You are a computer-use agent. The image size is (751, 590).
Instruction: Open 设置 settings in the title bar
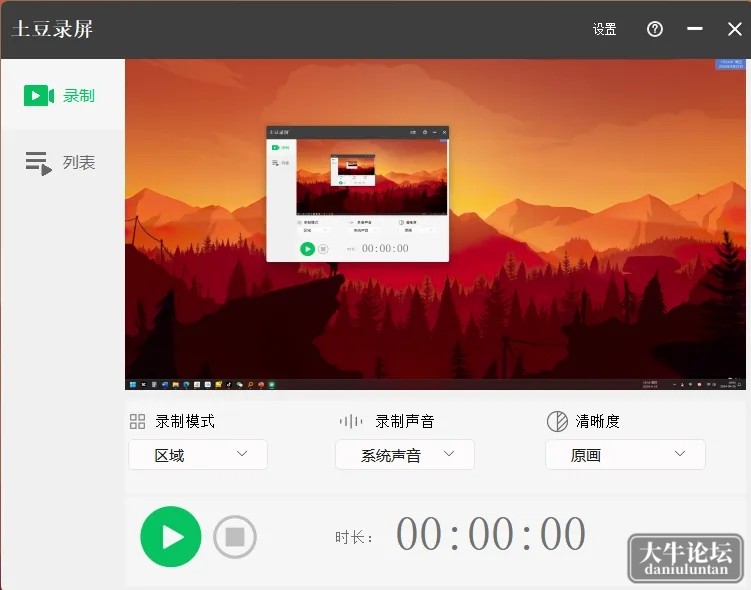(604, 29)
